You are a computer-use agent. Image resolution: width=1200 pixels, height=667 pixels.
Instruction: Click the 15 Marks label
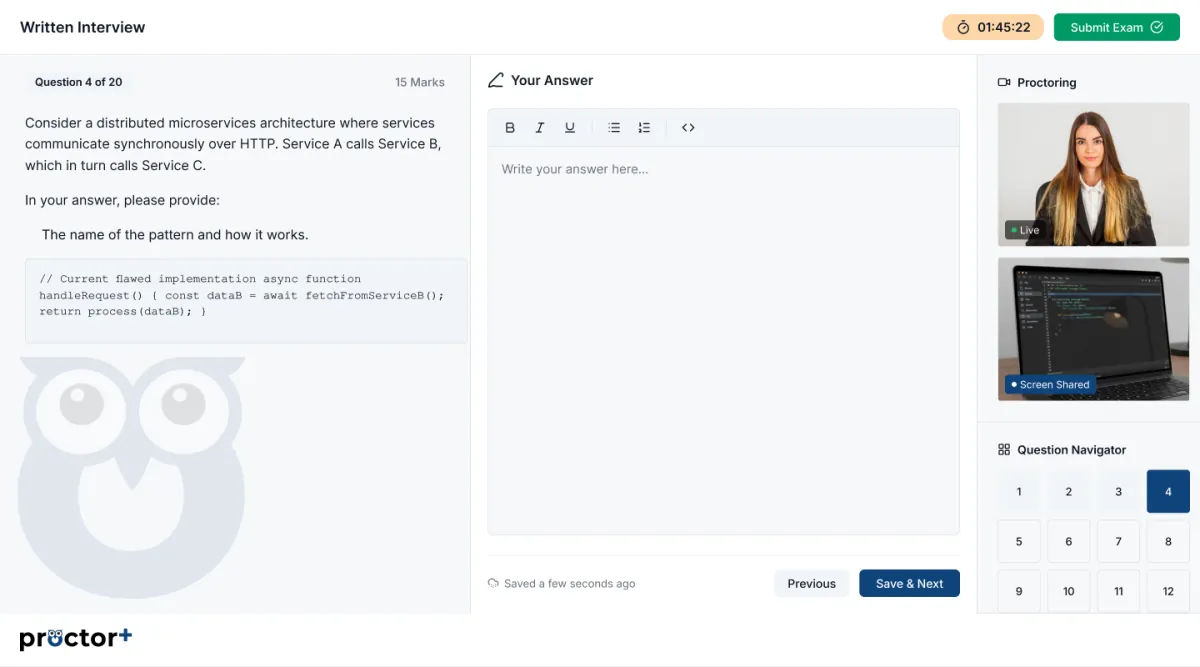click(420, 82)
